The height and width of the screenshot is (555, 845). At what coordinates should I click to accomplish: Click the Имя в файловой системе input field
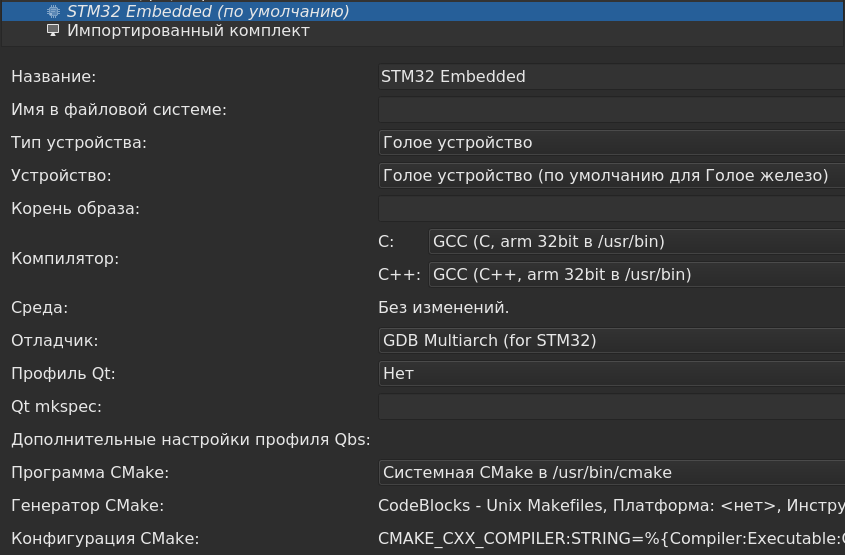612,109
